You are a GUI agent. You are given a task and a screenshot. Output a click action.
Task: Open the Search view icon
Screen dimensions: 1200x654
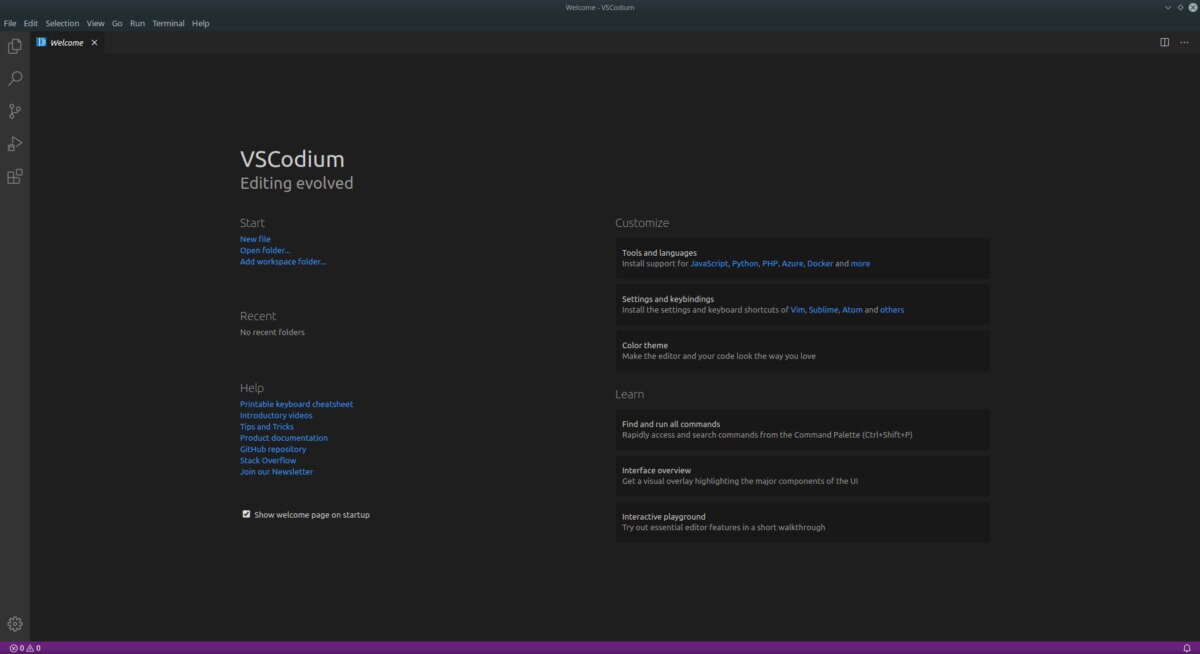pos(15,78)
